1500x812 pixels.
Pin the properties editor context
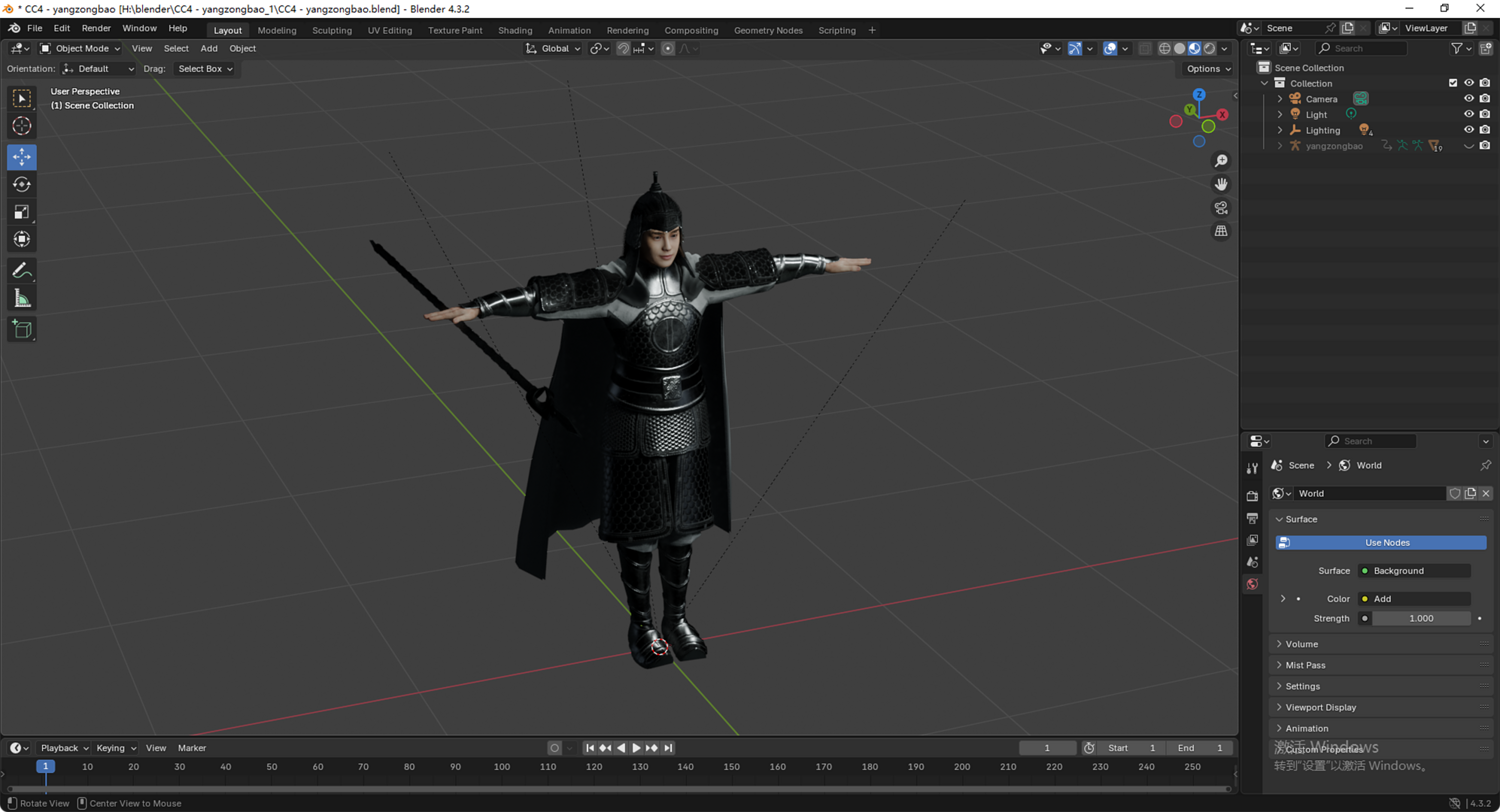(x=1485, y=465)
